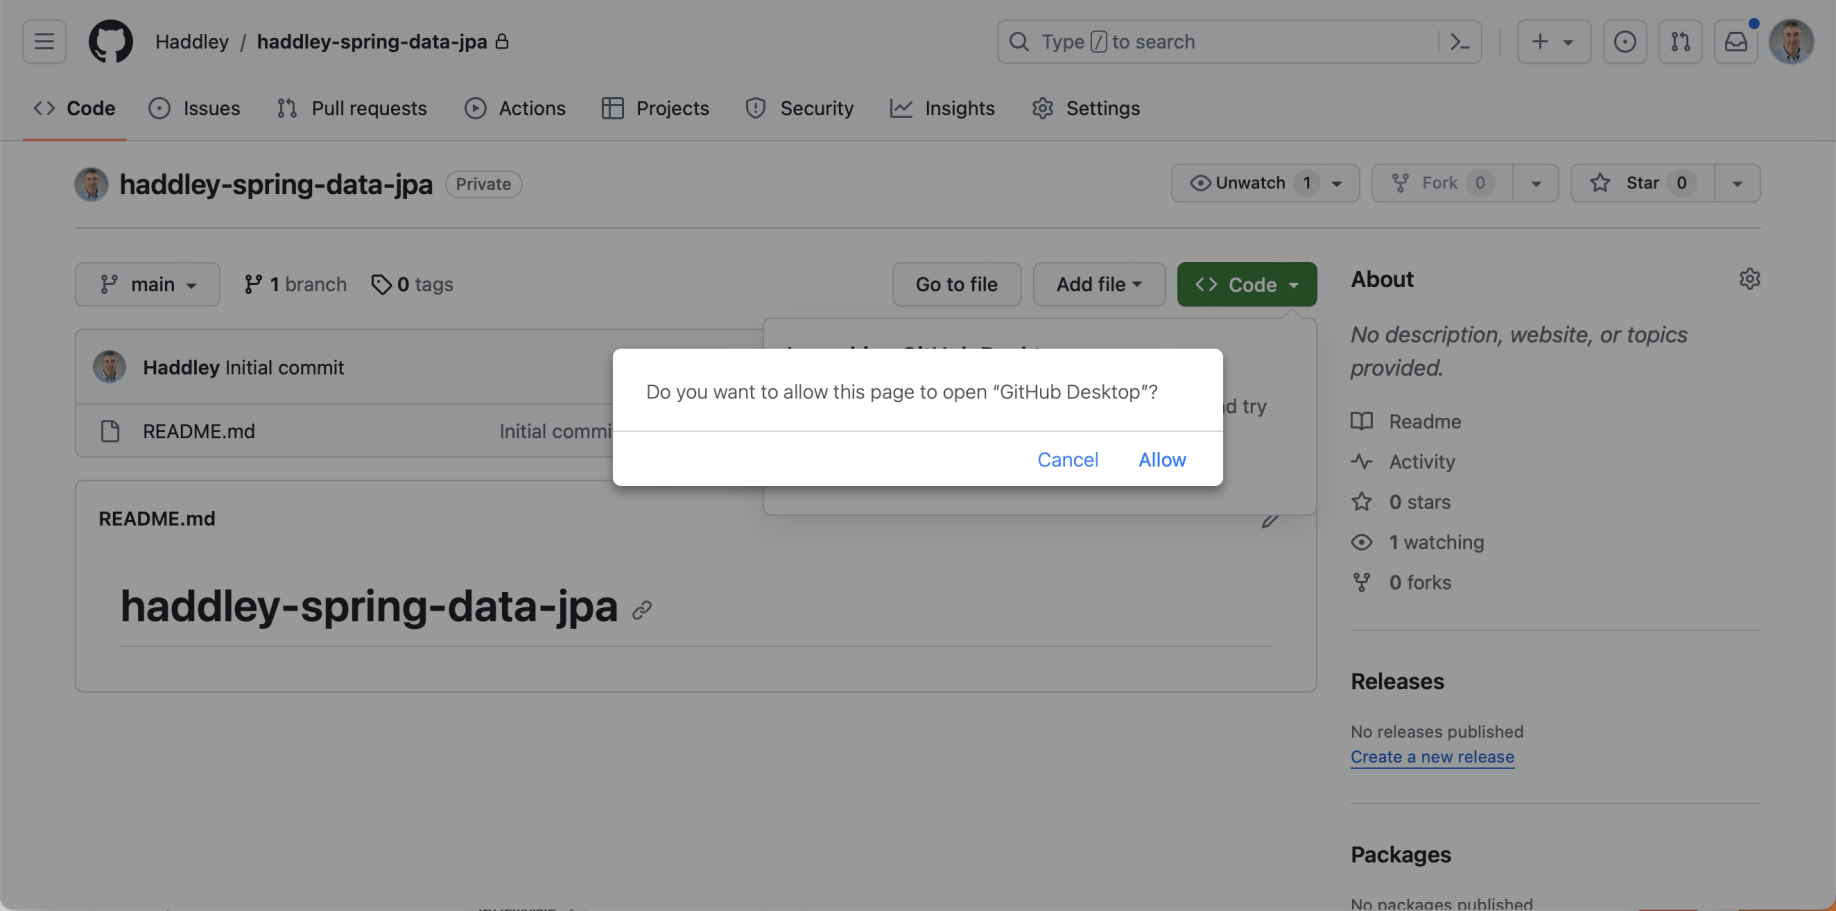Viewport: 1836px width, 911px height.
Task: Toggle Unwatch for this repository
Action: (x=1250, y=183)
